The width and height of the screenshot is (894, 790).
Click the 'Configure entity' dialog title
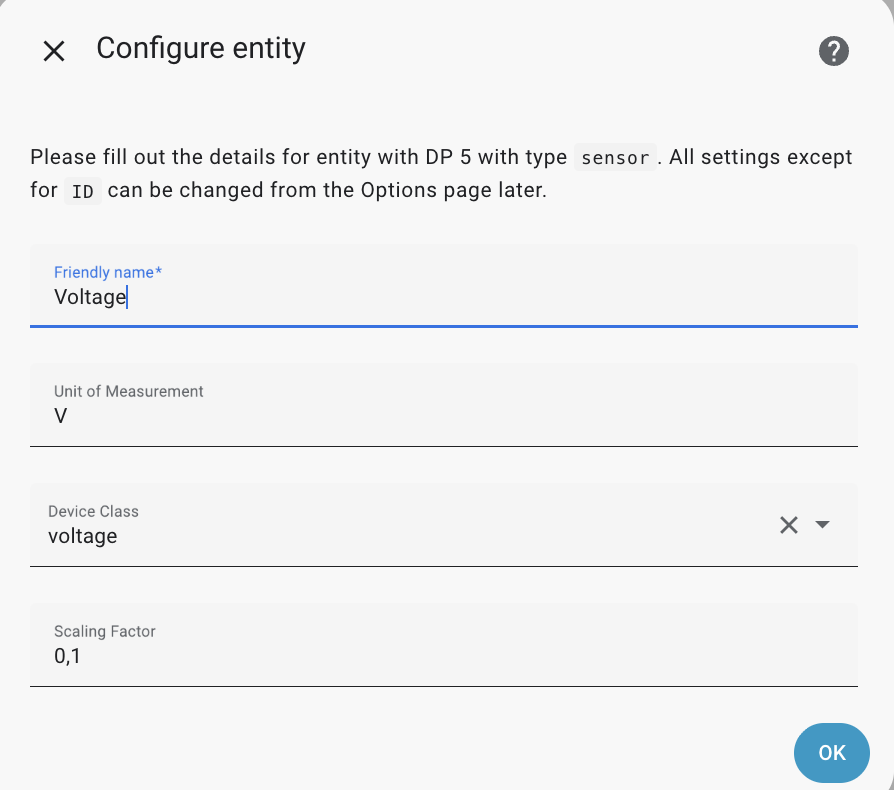coord(201,49)
